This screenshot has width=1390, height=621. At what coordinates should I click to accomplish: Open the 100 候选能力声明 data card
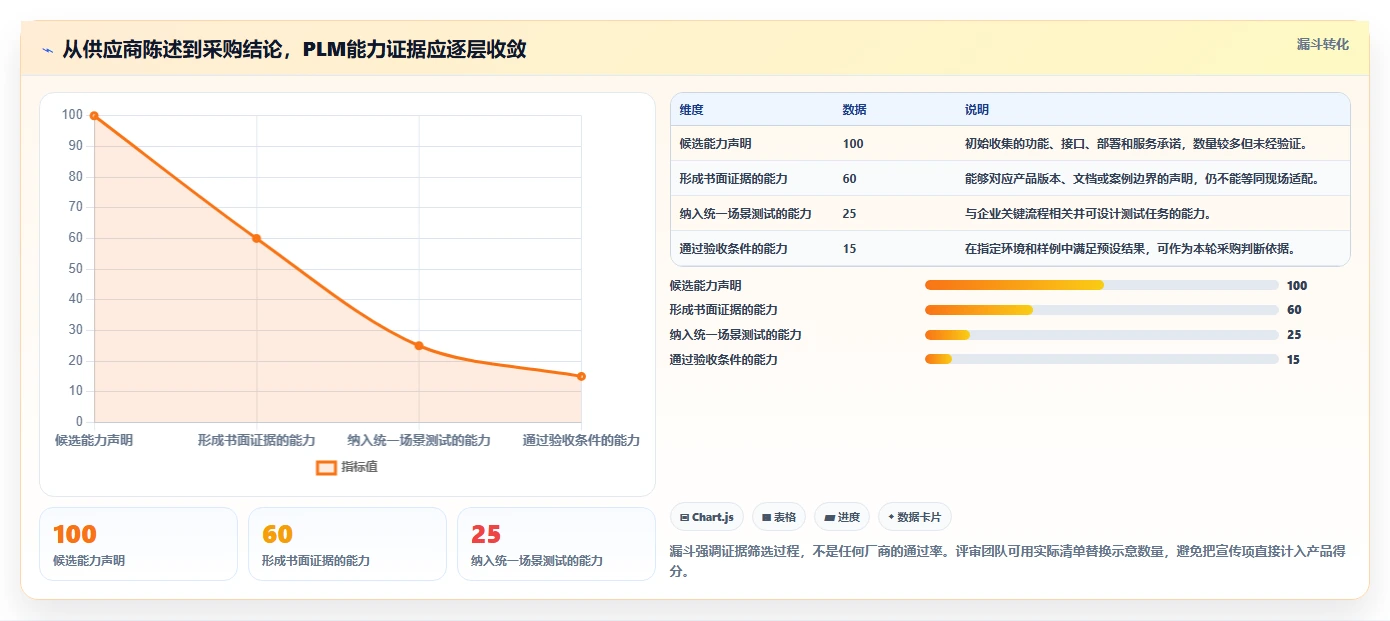pyautogui.click(x=138, y=544)
